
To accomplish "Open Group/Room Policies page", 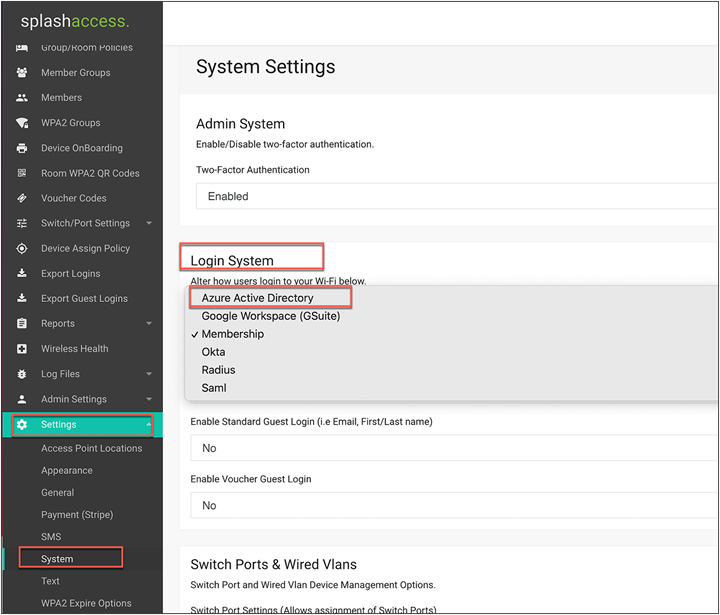I will 87,48.
